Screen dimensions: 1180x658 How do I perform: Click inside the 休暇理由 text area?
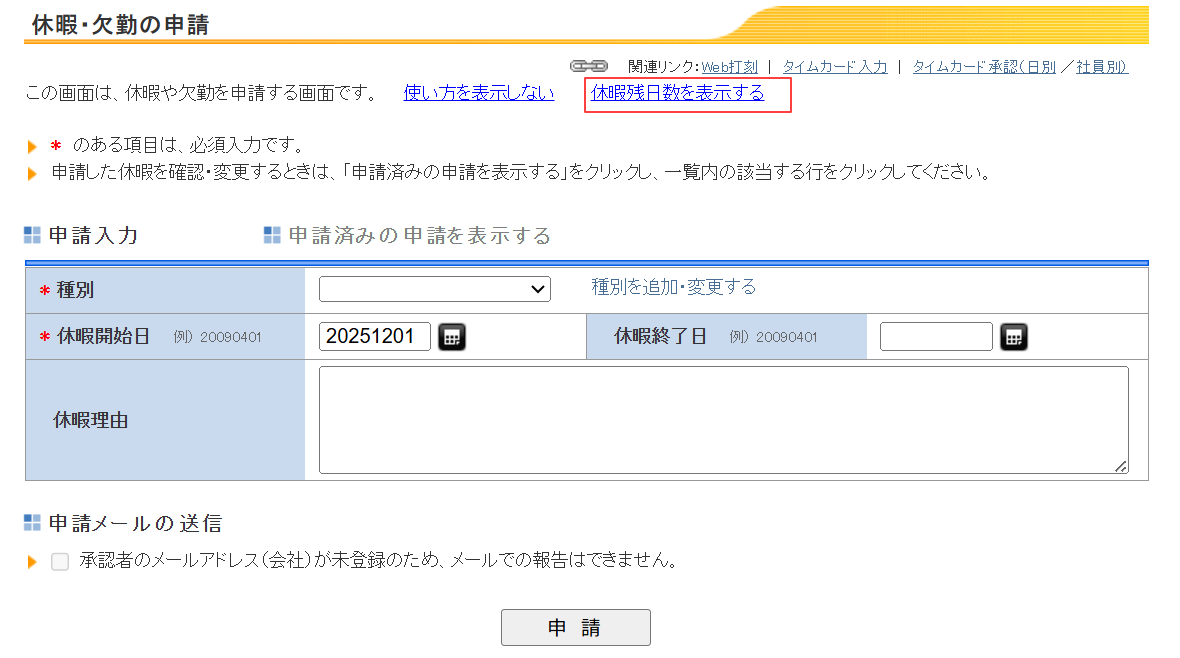click(x=722, y=420)
